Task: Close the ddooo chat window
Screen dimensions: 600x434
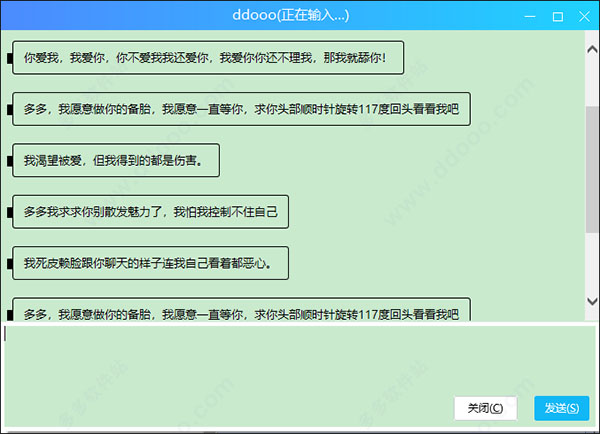Action: [x=584, y=16]
